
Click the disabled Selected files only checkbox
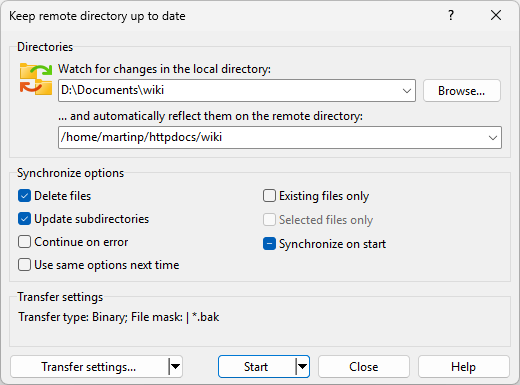click(x=269, y=220)
